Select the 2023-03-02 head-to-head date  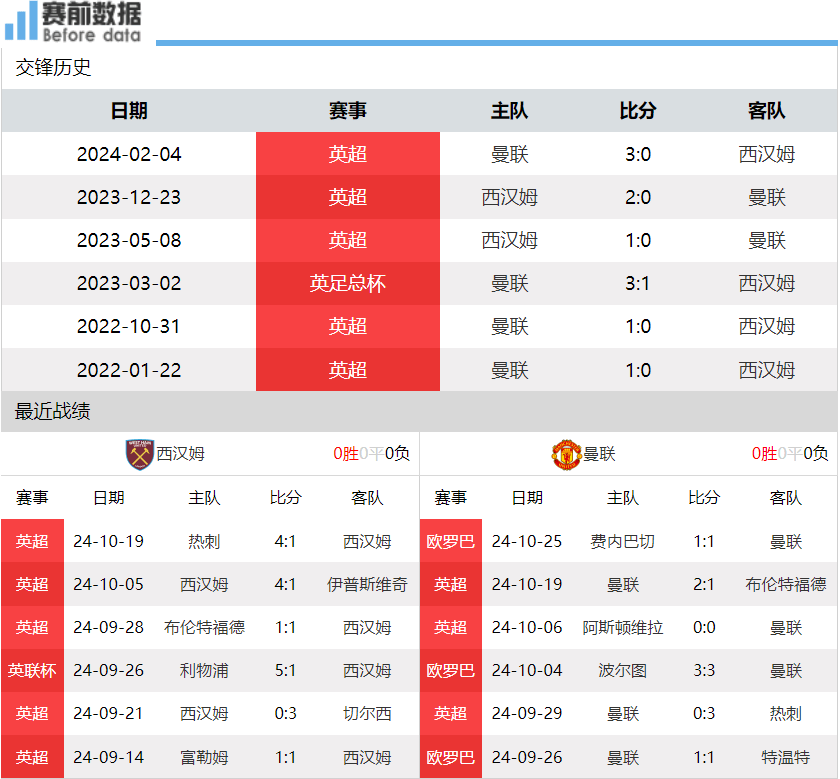tap(129, 283)
